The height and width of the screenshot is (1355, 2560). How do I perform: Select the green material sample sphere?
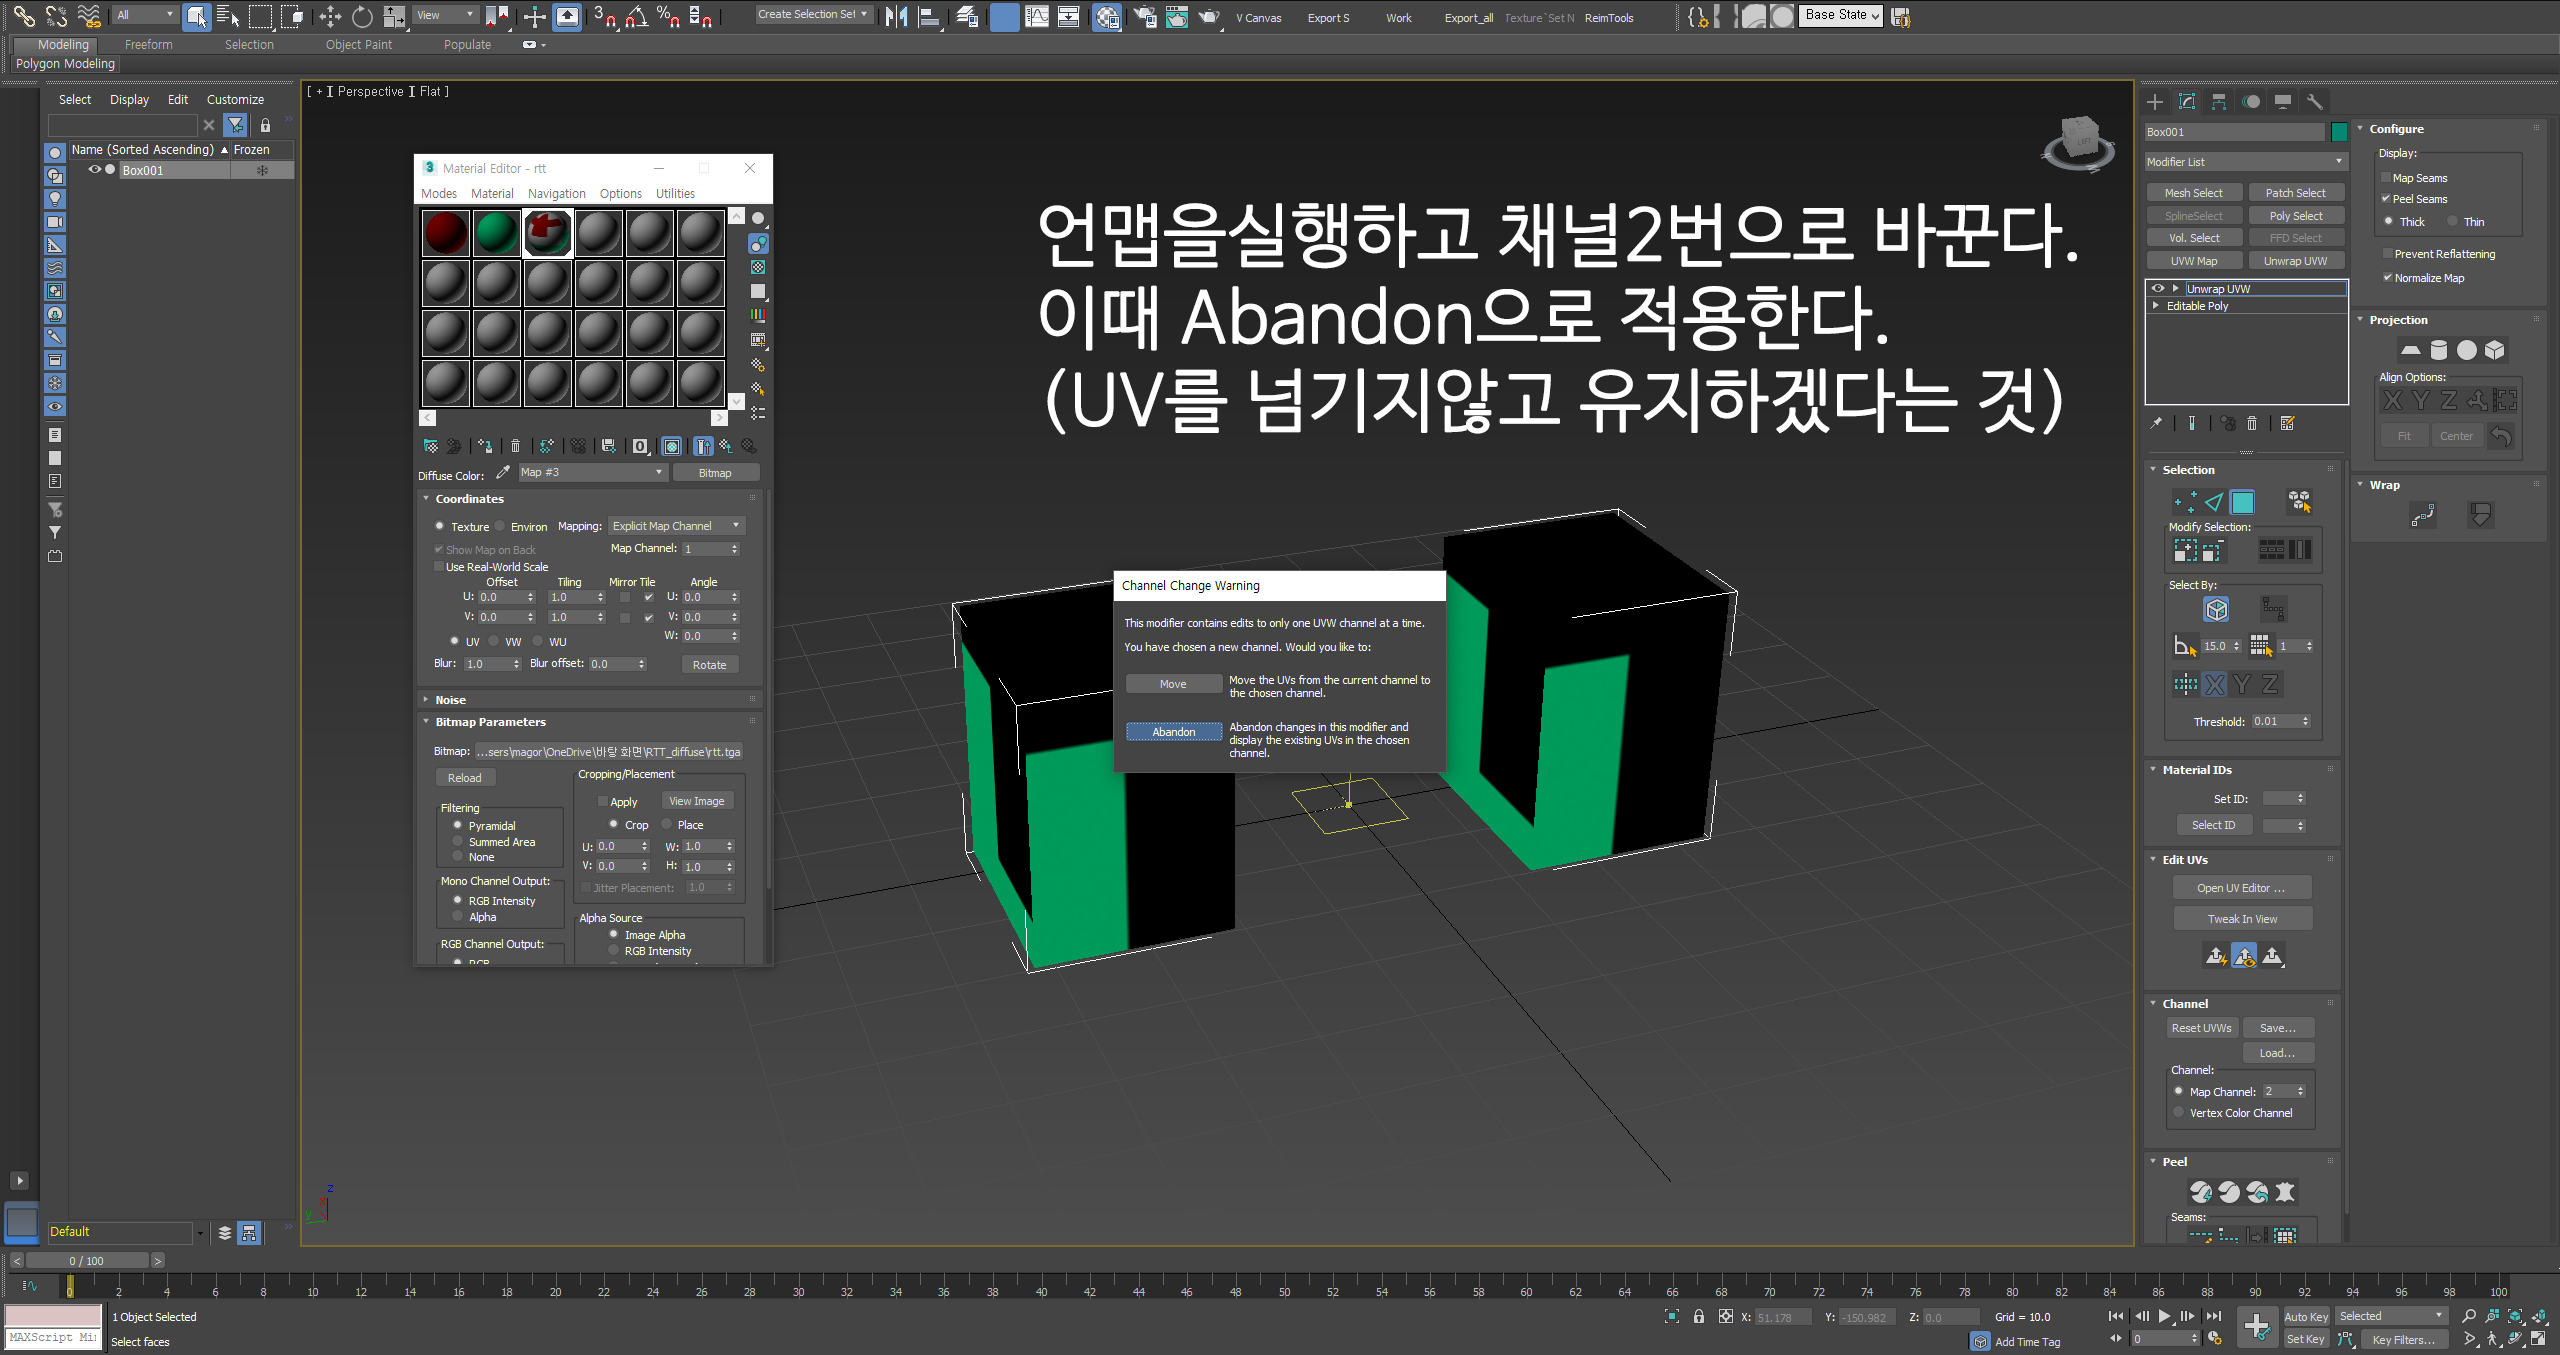tap(497, 233)
